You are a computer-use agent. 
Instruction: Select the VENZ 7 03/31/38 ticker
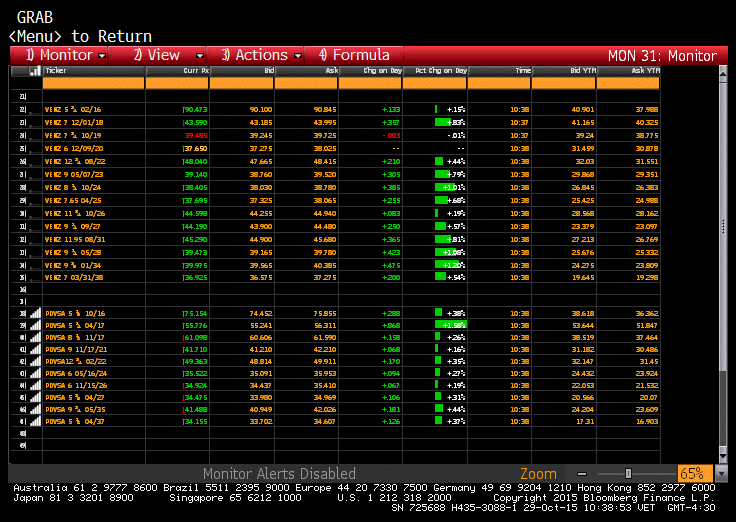74,277
